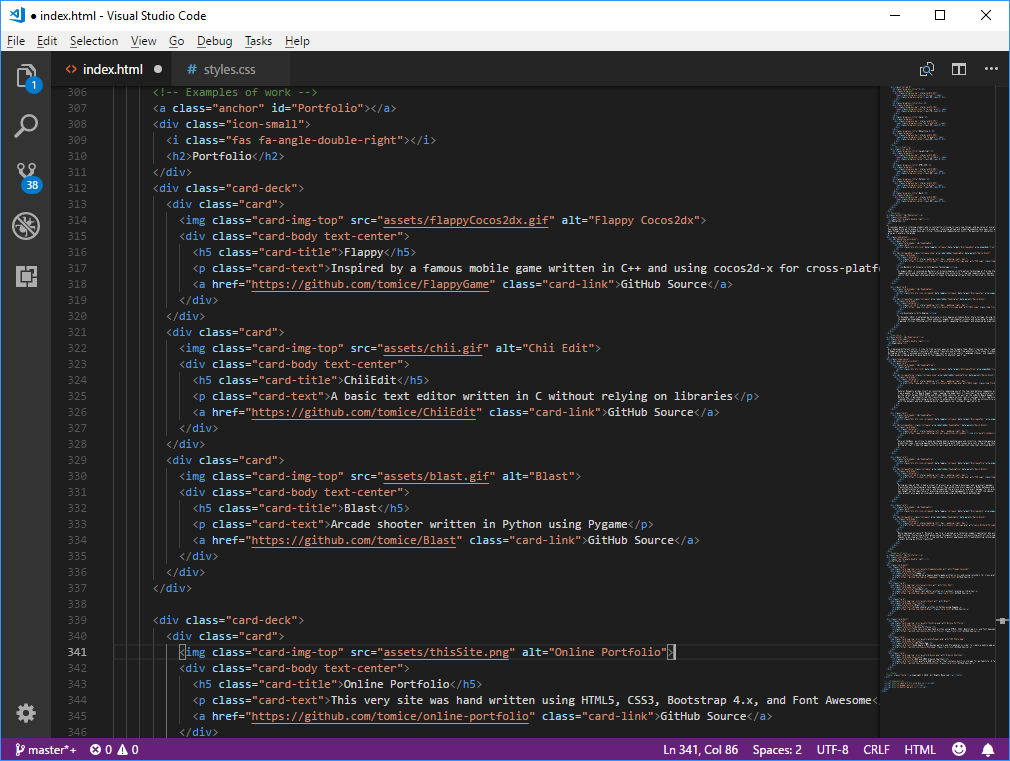Change language mode HTML
This screenshot has width=1010, height=761.
click(920, 749)
